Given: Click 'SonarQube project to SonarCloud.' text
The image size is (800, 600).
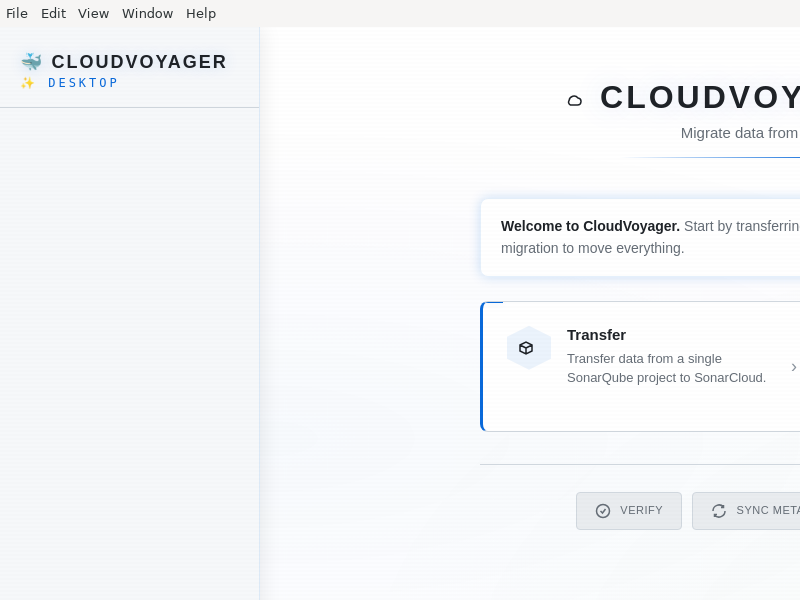Looking at the screenshot, I should click(x=666, y=378).
